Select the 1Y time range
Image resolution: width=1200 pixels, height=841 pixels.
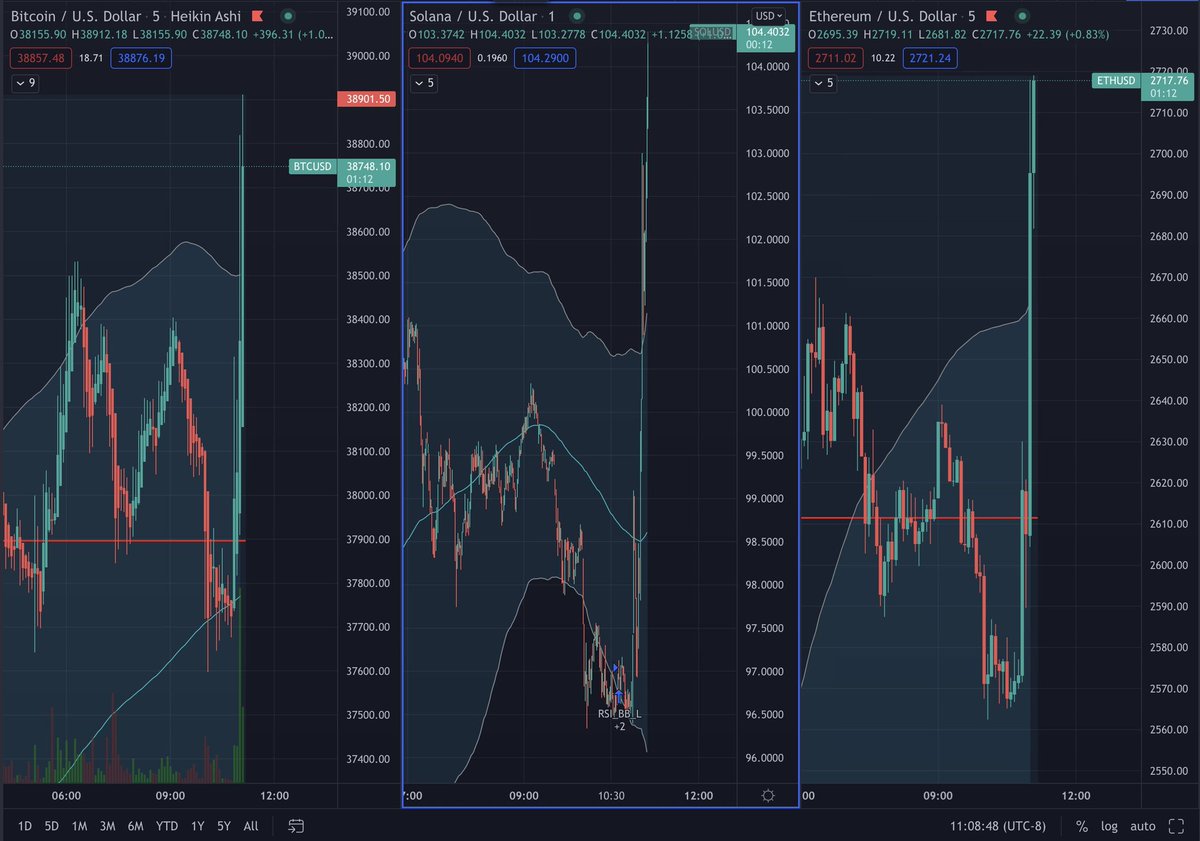click(x=197, y=826)
